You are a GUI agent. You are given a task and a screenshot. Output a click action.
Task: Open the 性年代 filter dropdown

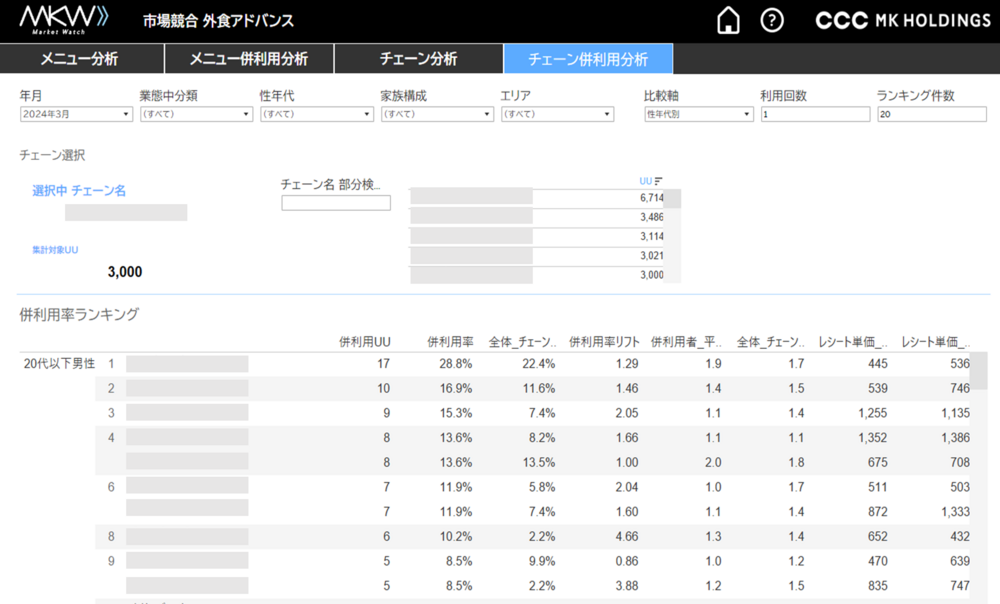click(316, 115)
